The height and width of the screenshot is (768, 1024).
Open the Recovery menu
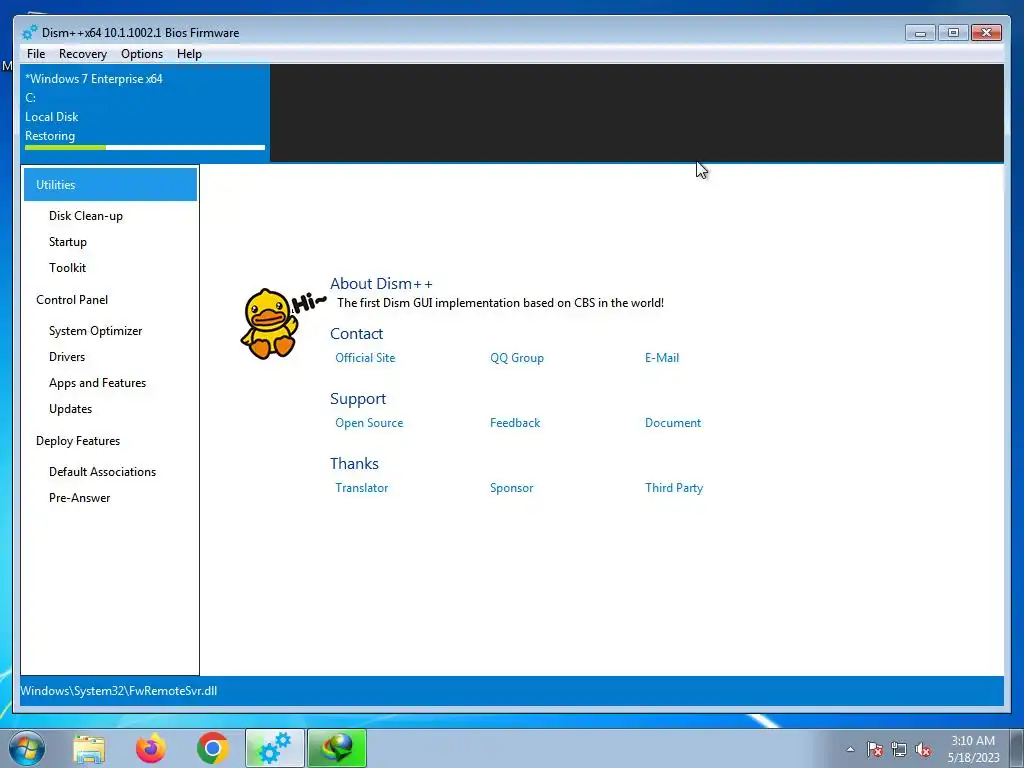point(82,54)
